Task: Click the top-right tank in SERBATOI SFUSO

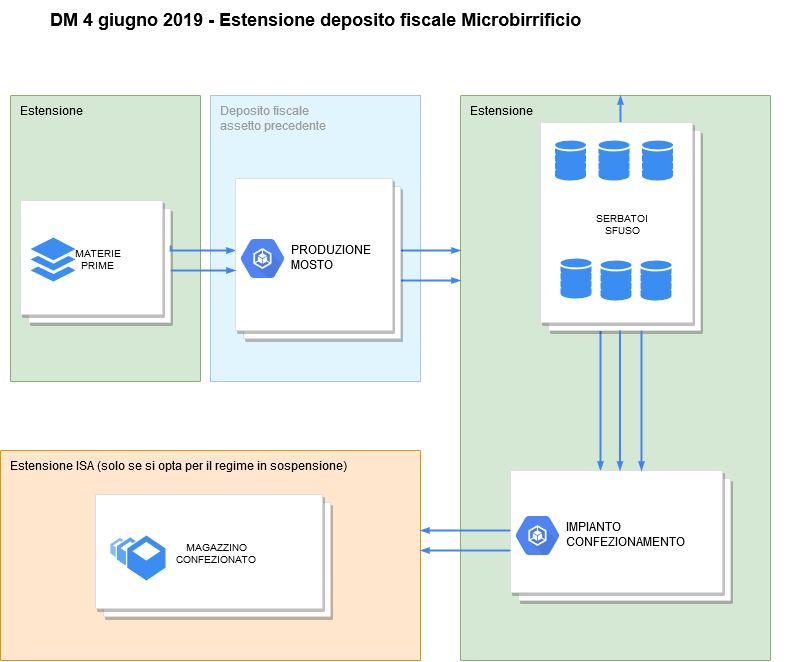Action: 657,161
